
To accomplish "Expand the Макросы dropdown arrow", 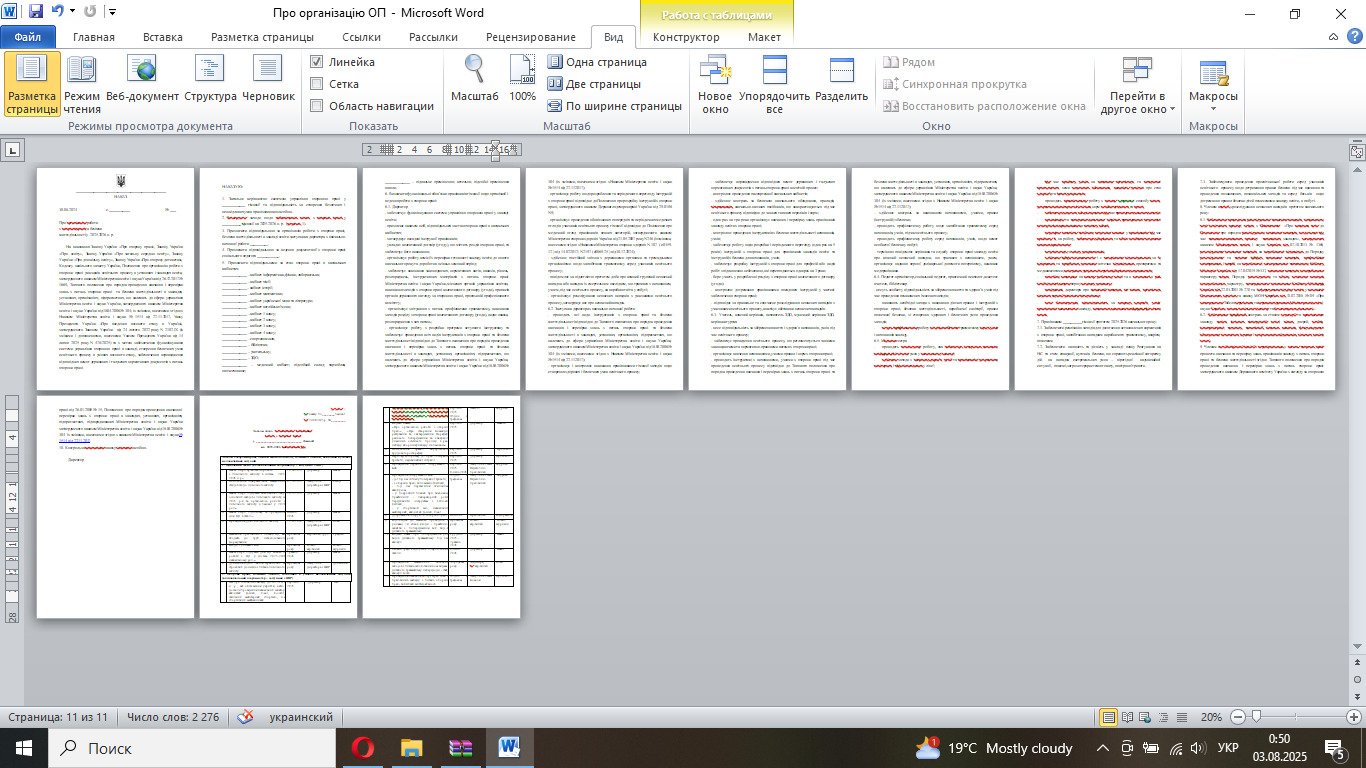I will pos(1213,109).
